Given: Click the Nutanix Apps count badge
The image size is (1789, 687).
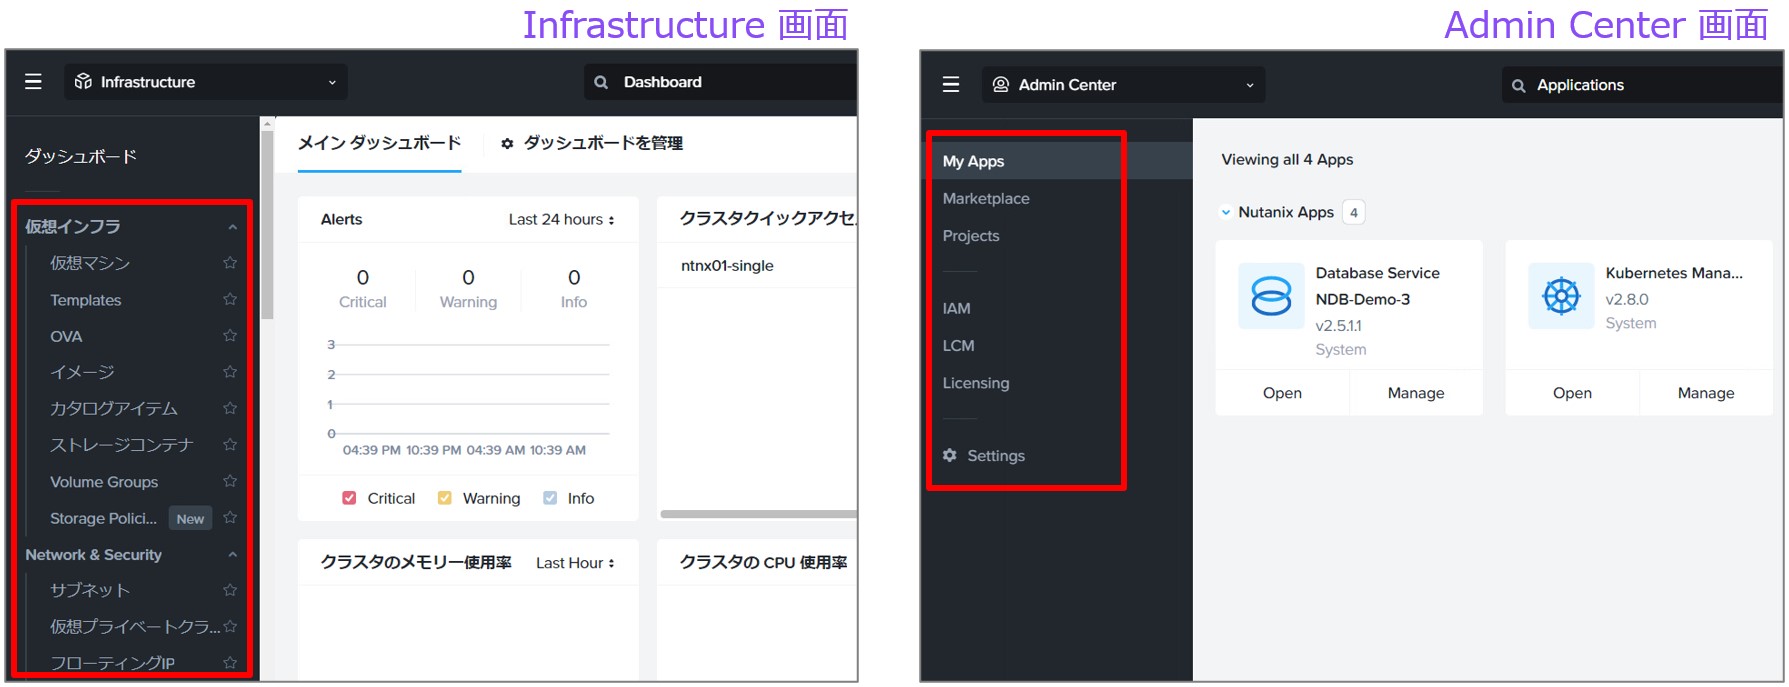Looking at the screenshot, I should 1353,212.
